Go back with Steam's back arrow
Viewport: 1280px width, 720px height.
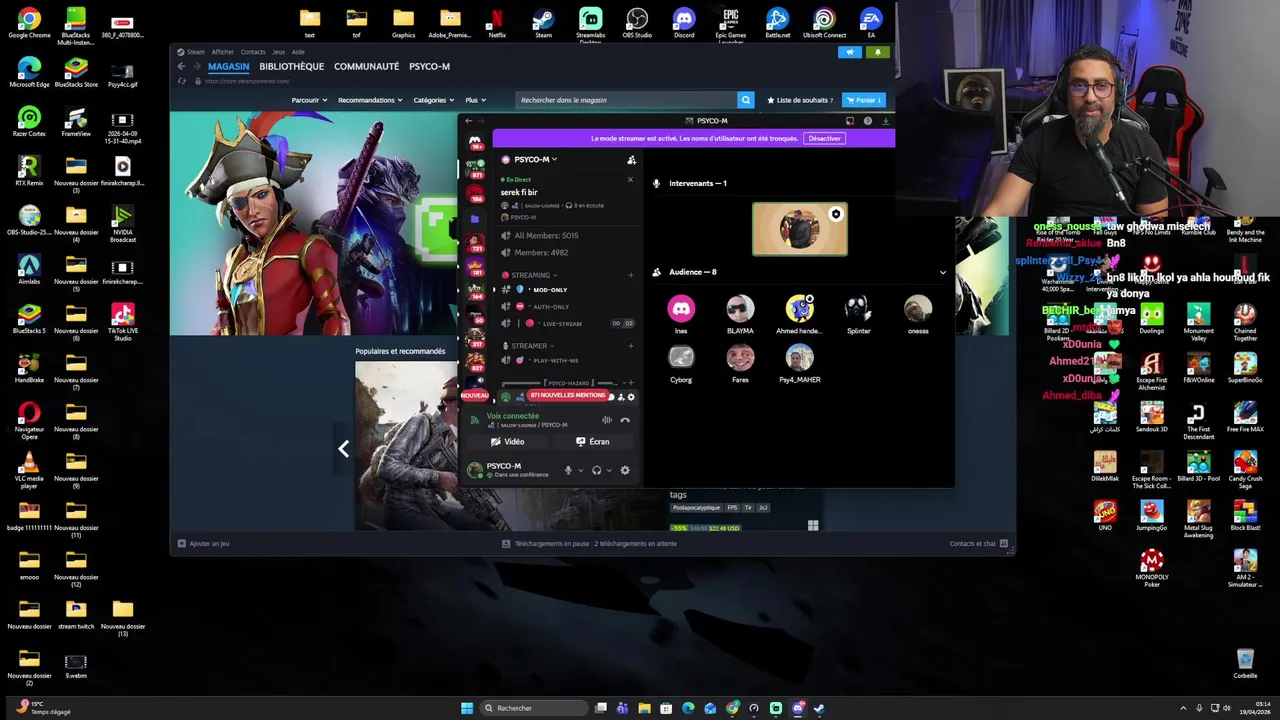tap(181, 66)
